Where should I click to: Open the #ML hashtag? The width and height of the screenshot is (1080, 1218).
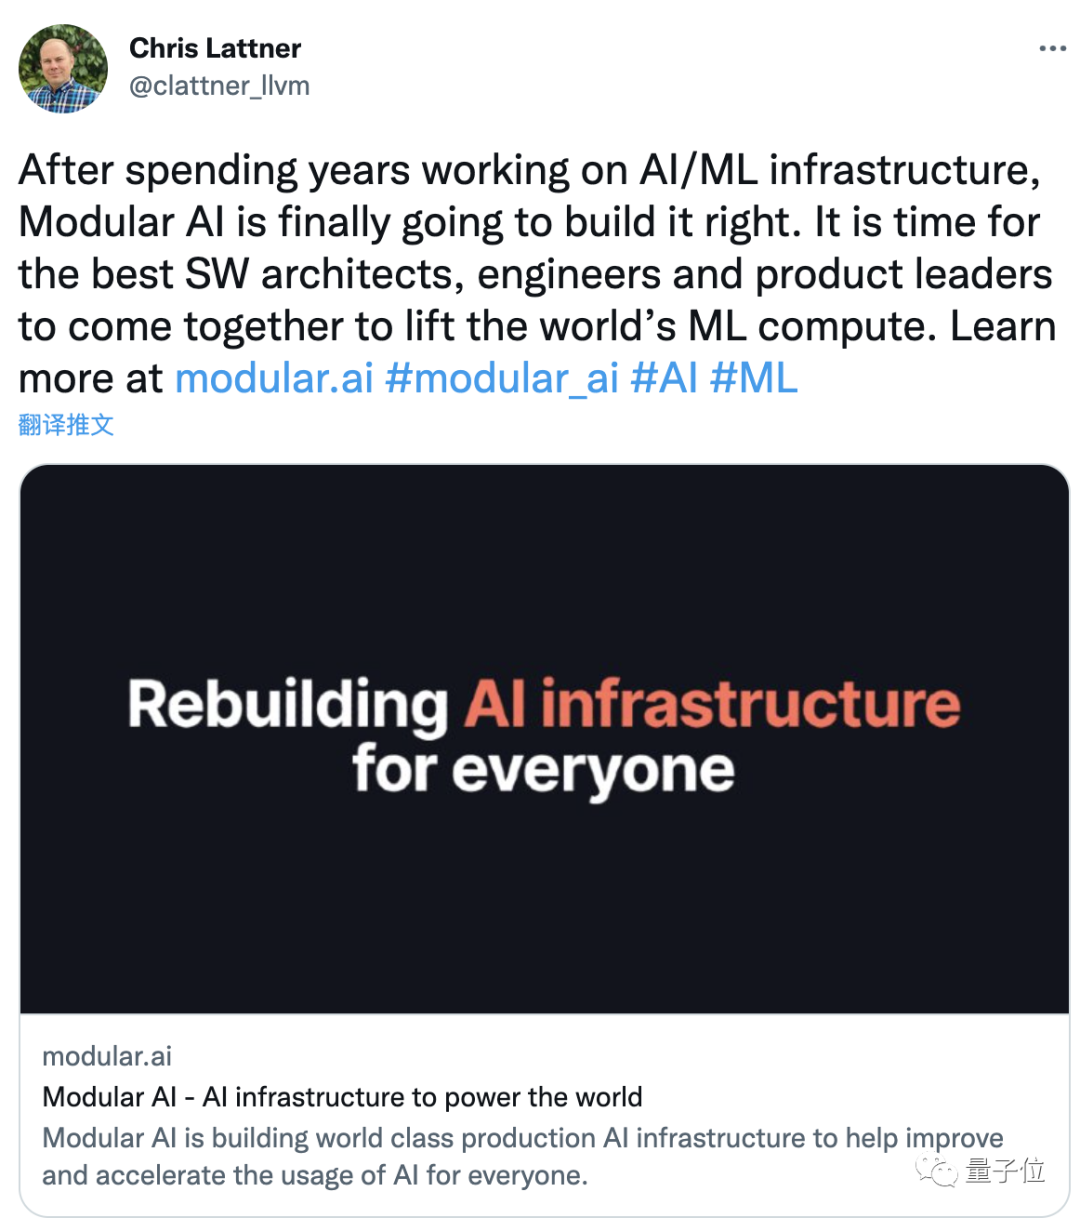[x=753, y=378]
